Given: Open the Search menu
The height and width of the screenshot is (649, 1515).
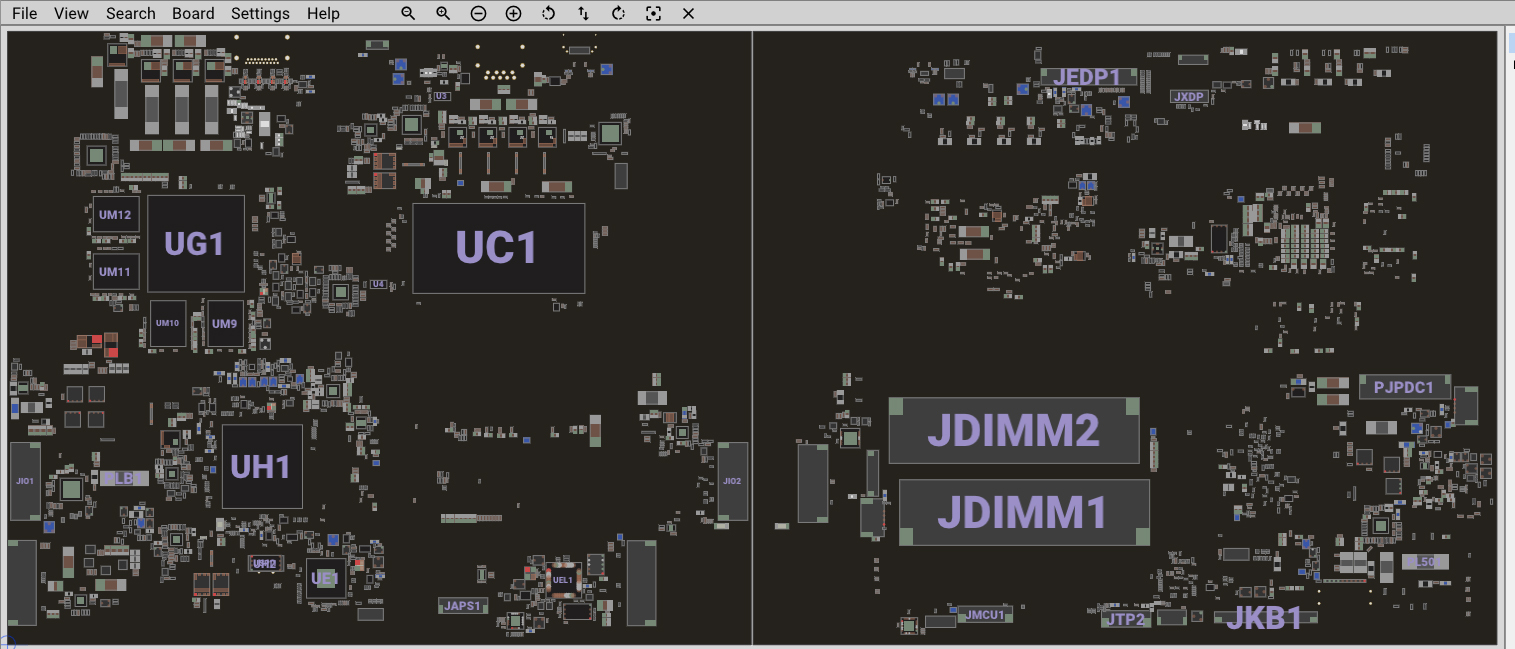Looking at the screenshot, I should click(130, 14).
